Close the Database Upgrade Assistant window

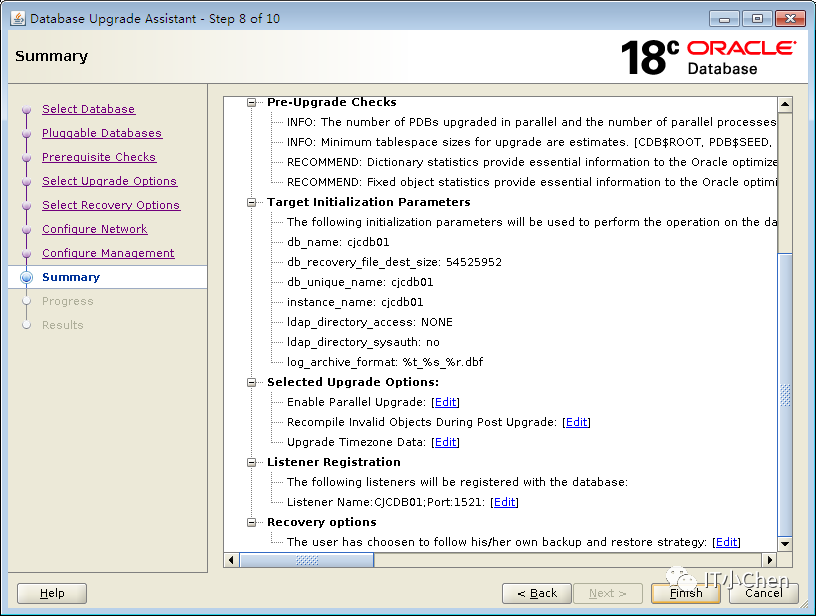(790, 19)
